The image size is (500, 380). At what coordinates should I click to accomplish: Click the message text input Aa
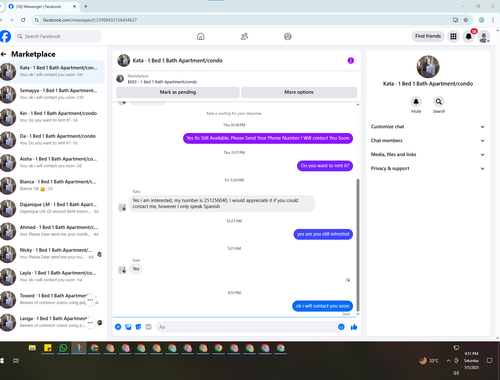click(x=251, y=327)
